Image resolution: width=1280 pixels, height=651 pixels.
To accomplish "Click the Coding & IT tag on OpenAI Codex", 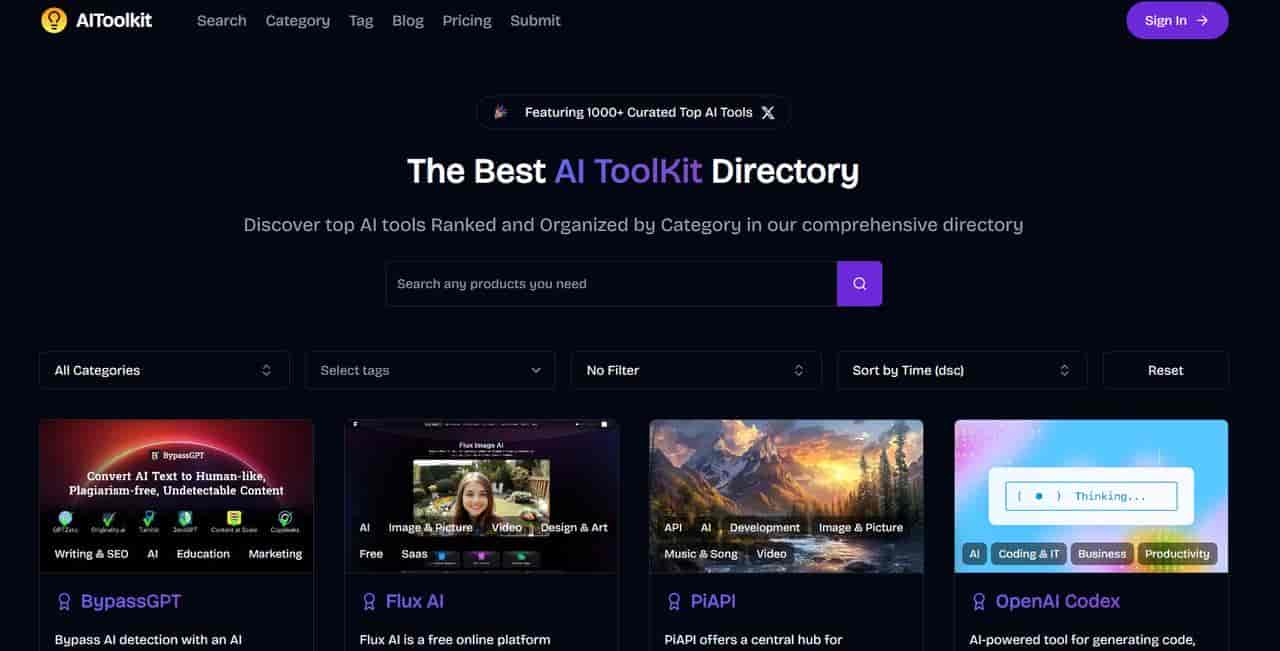I will (x=1028, y=554).
